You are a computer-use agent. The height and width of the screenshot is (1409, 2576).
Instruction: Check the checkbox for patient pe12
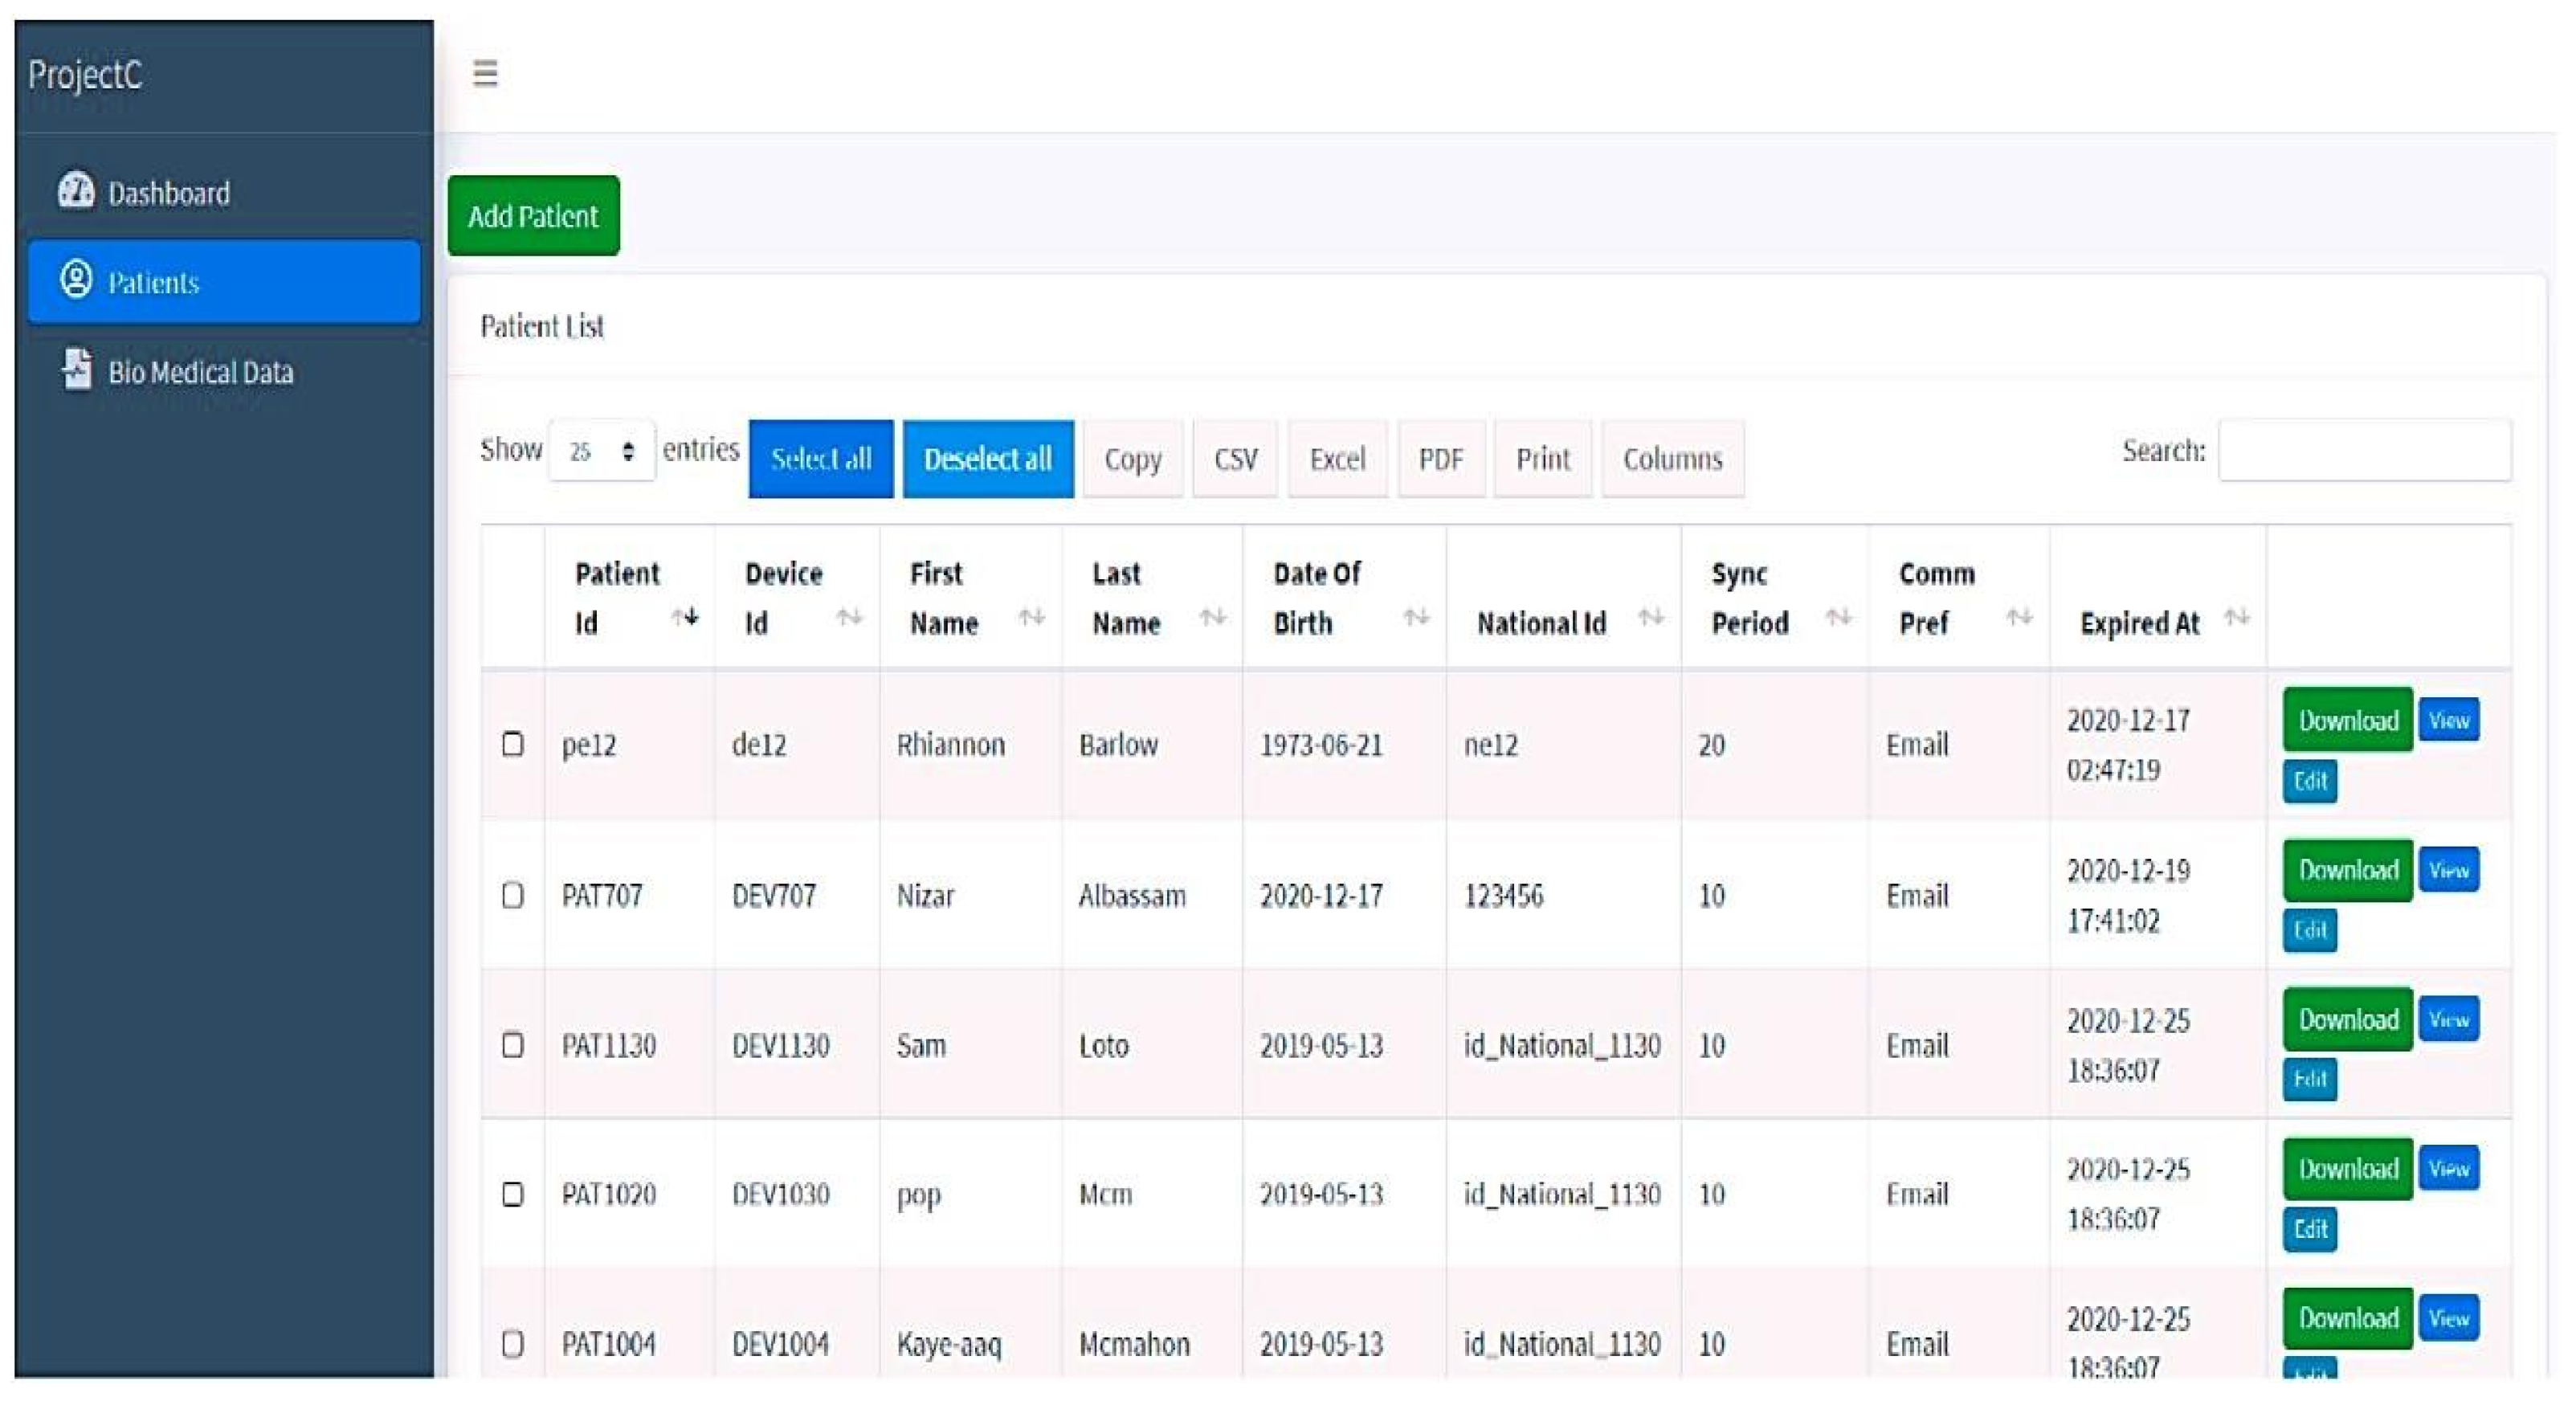pos(513,744)
